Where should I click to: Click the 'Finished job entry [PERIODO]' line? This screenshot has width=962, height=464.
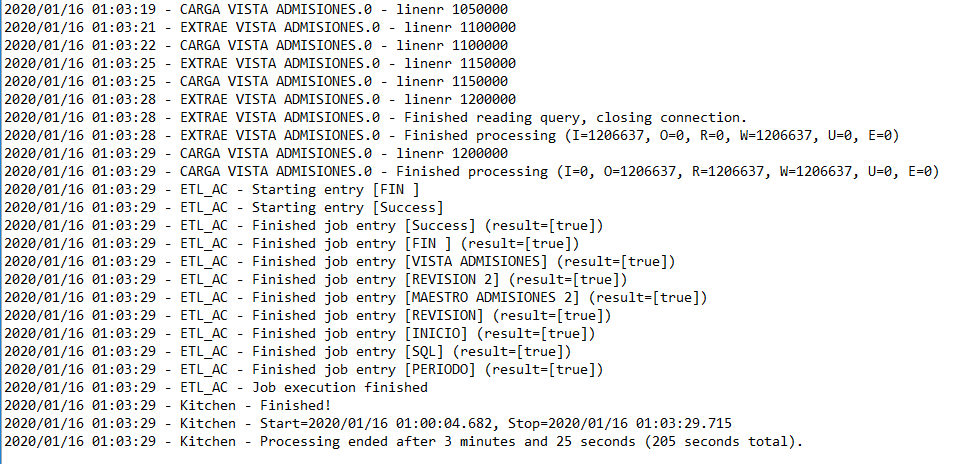[x=303, y=370]
